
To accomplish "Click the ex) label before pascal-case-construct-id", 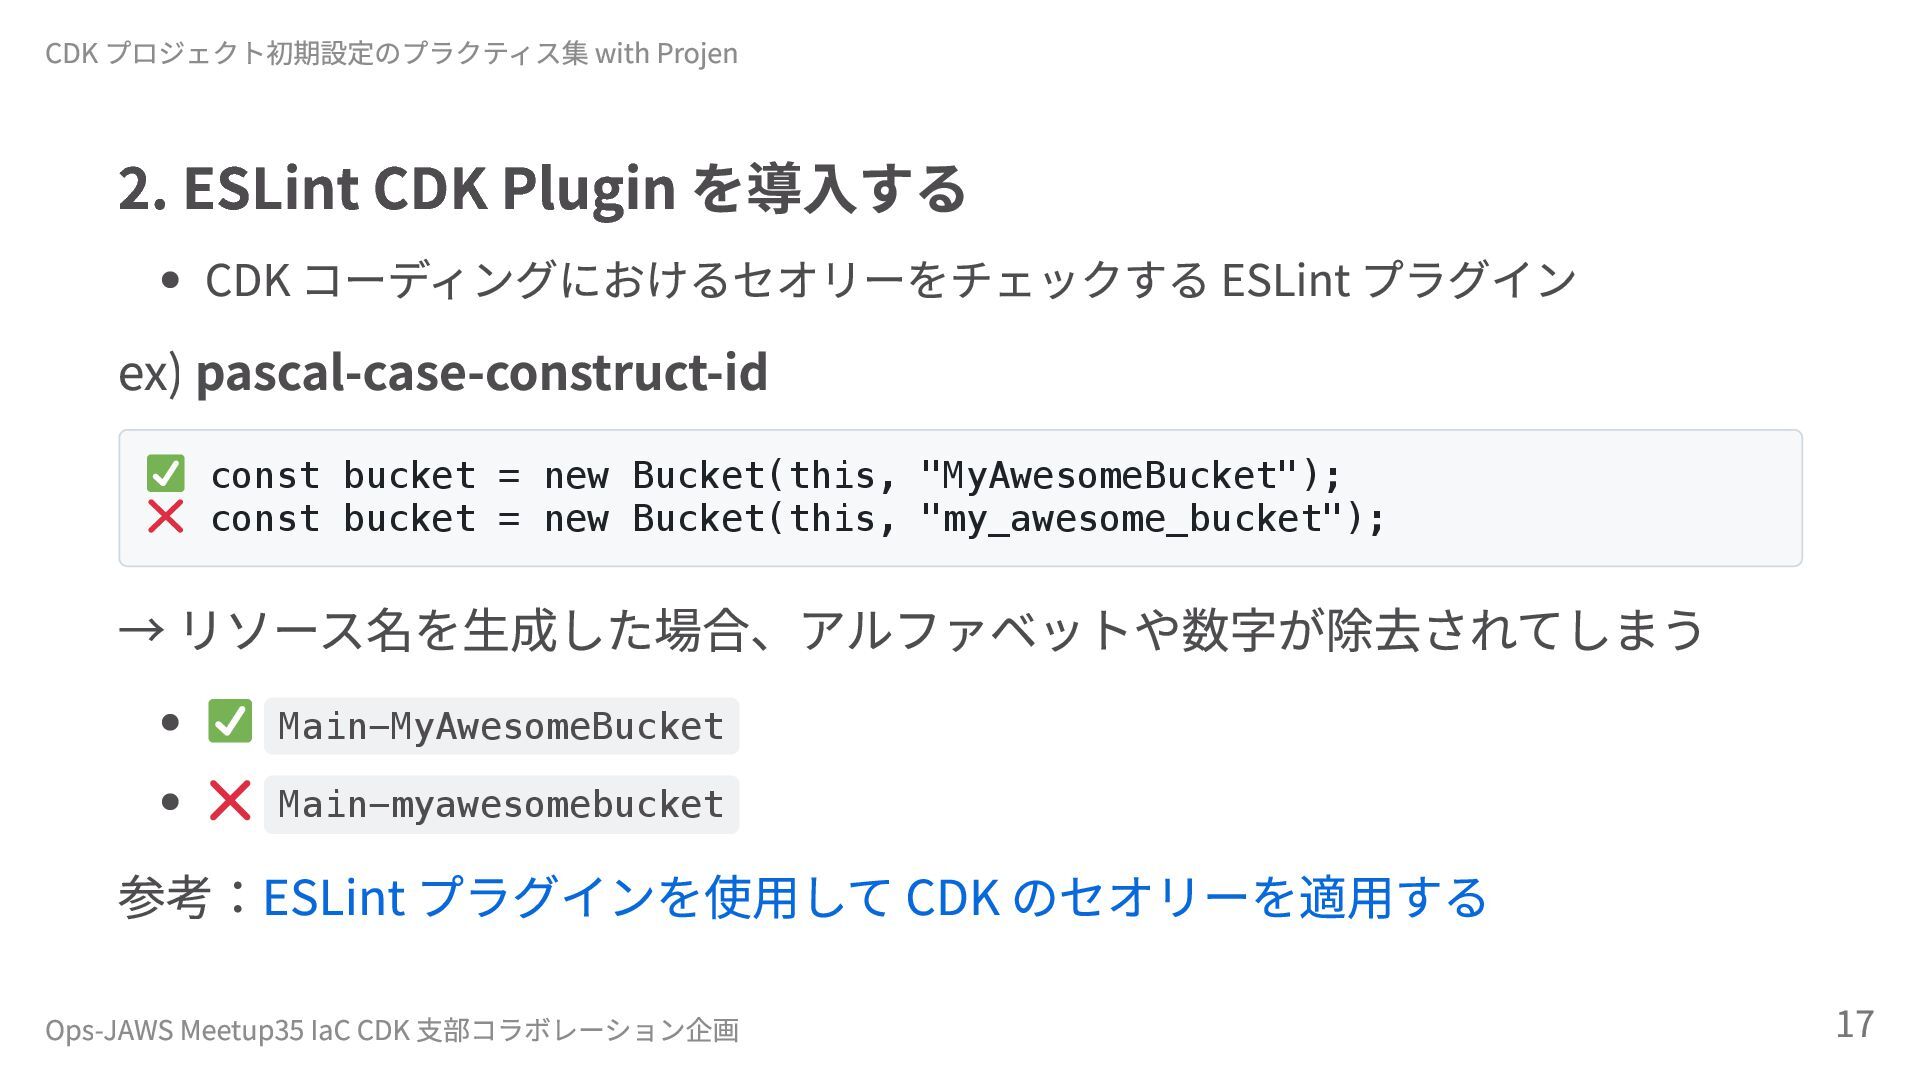I will click(150, 372).
